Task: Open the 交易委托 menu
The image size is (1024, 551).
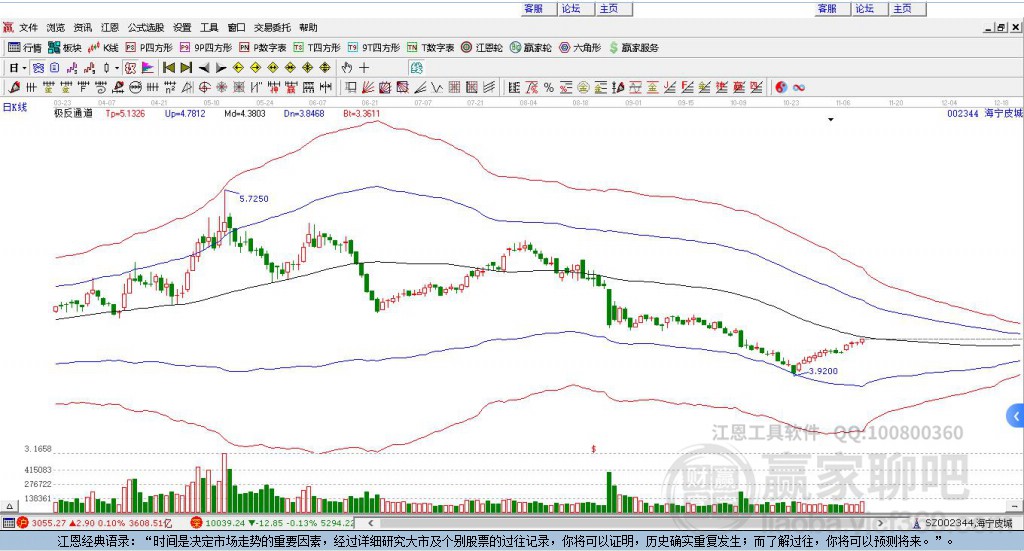Action: coord(272,27)
